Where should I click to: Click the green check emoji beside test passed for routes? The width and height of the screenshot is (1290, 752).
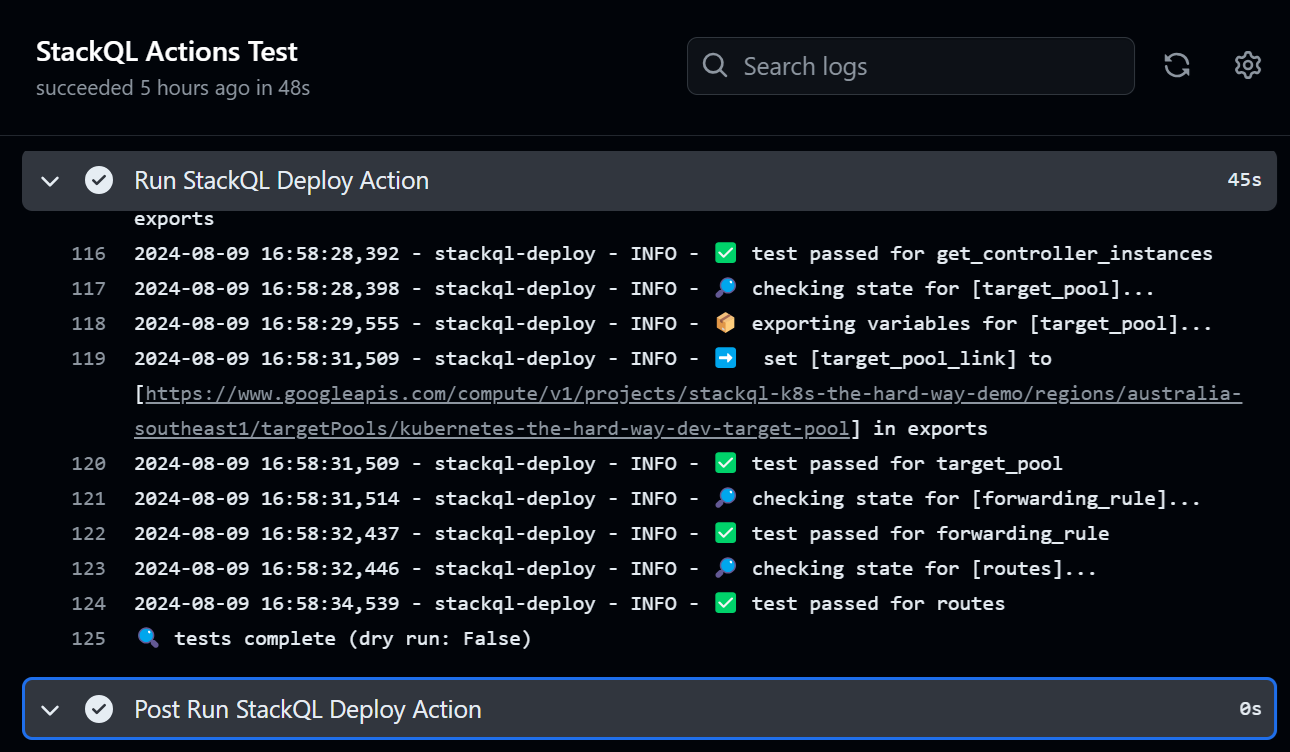(725, 602)
